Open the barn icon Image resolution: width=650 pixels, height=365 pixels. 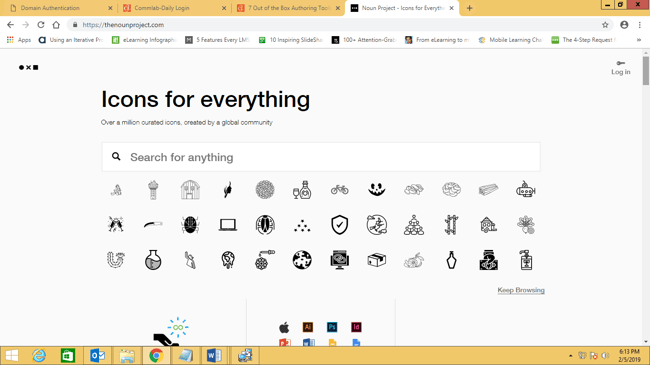(190, 190)
